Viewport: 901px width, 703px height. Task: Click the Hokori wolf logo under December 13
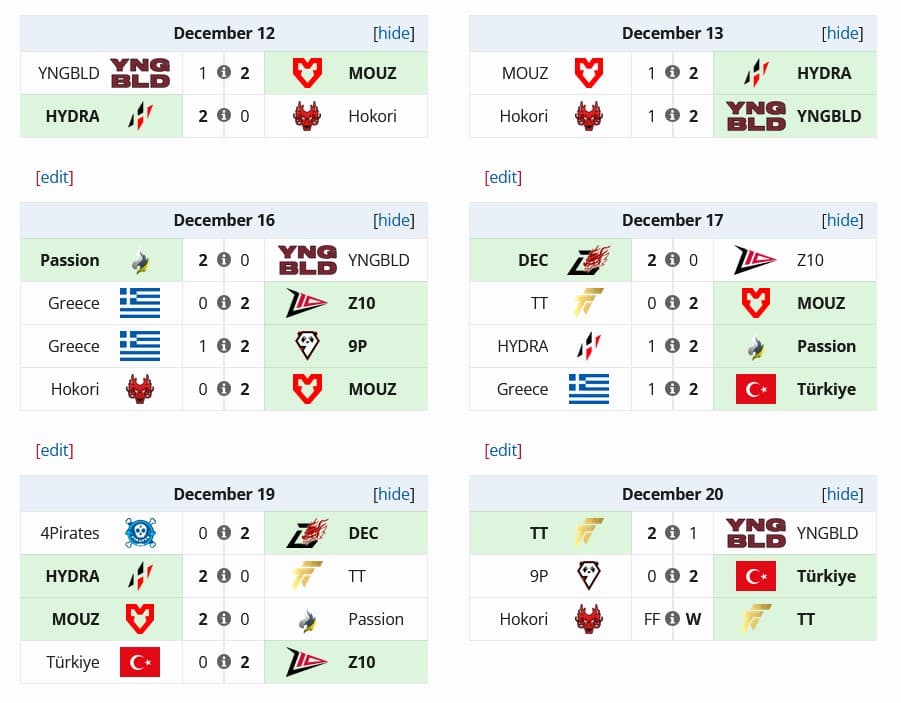coord(589,115)
